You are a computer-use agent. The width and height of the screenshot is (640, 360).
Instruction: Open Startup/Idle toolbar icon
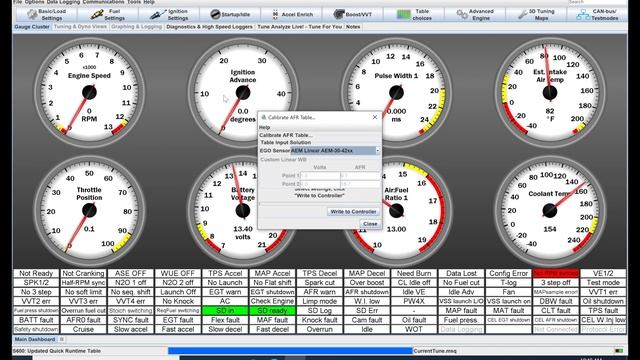pos(215,15)
